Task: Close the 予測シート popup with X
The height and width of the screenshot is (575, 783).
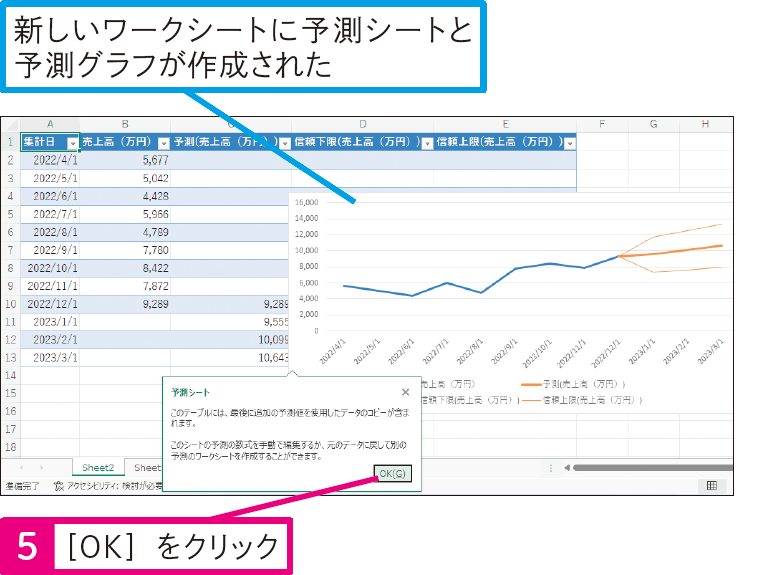Action: tap(405, 393)
